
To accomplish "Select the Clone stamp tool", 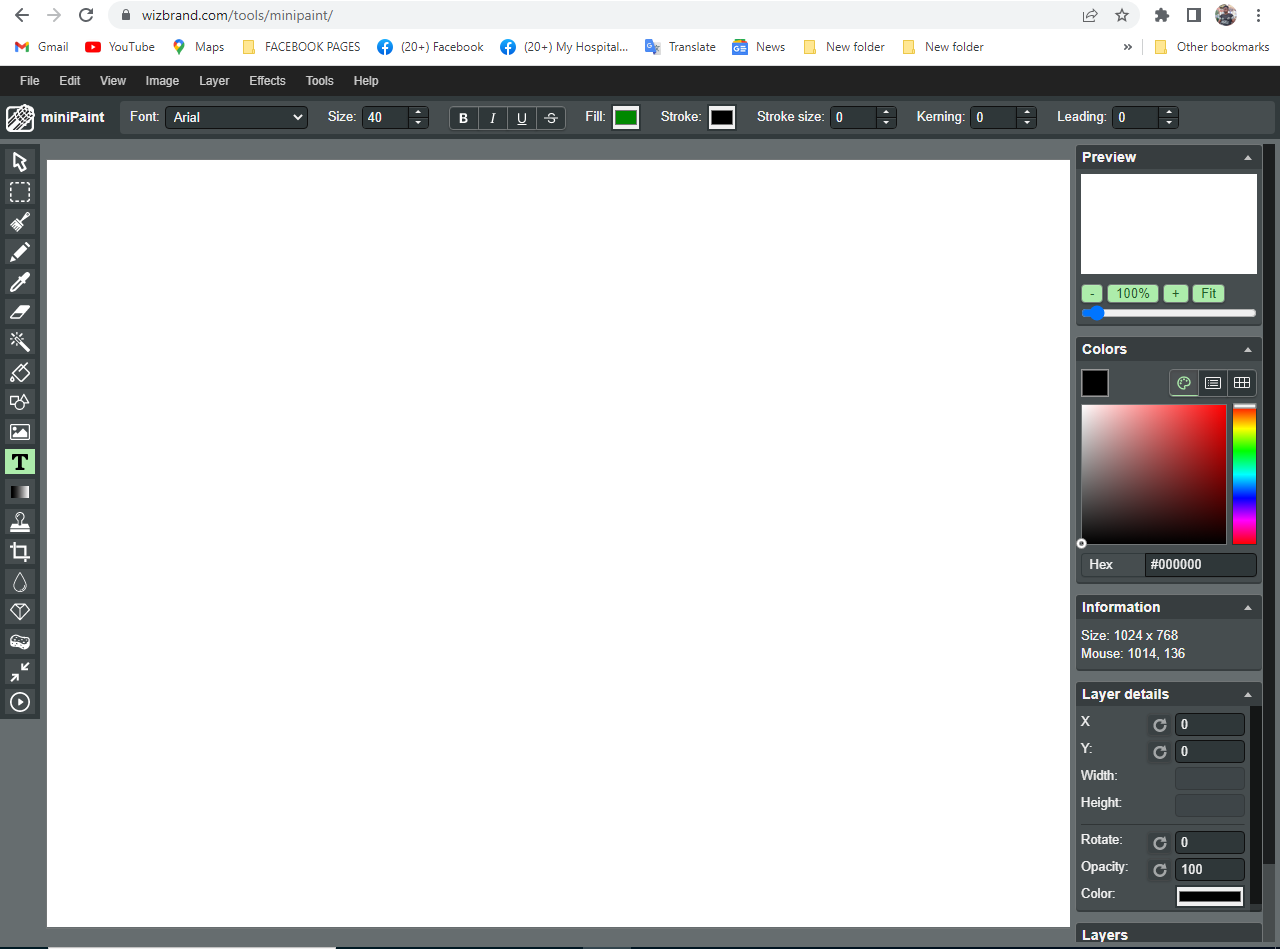I will [x=20, y=521].
